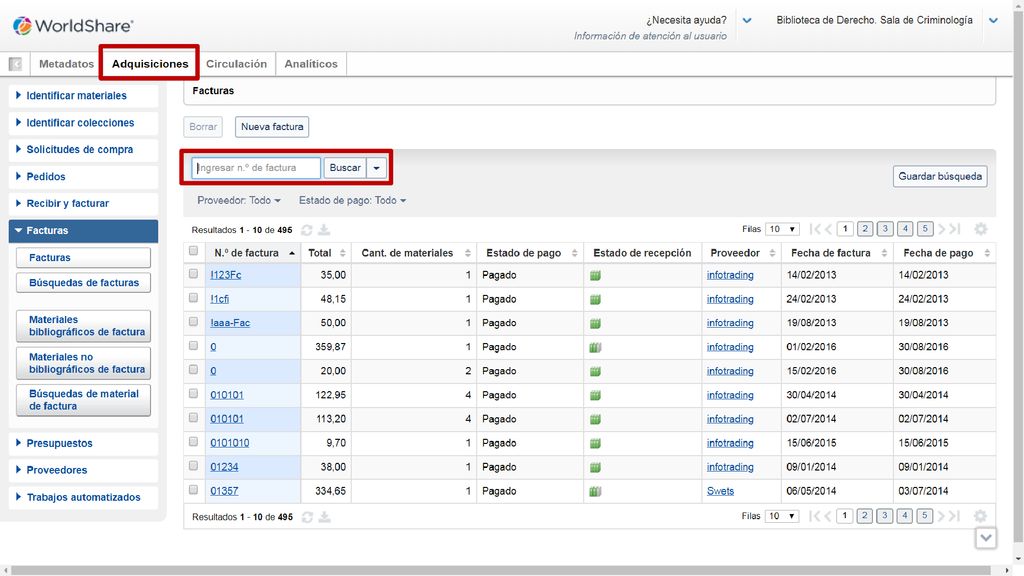
Task: Select the Adquisiciones tab
Action: [x=150, y=64]
